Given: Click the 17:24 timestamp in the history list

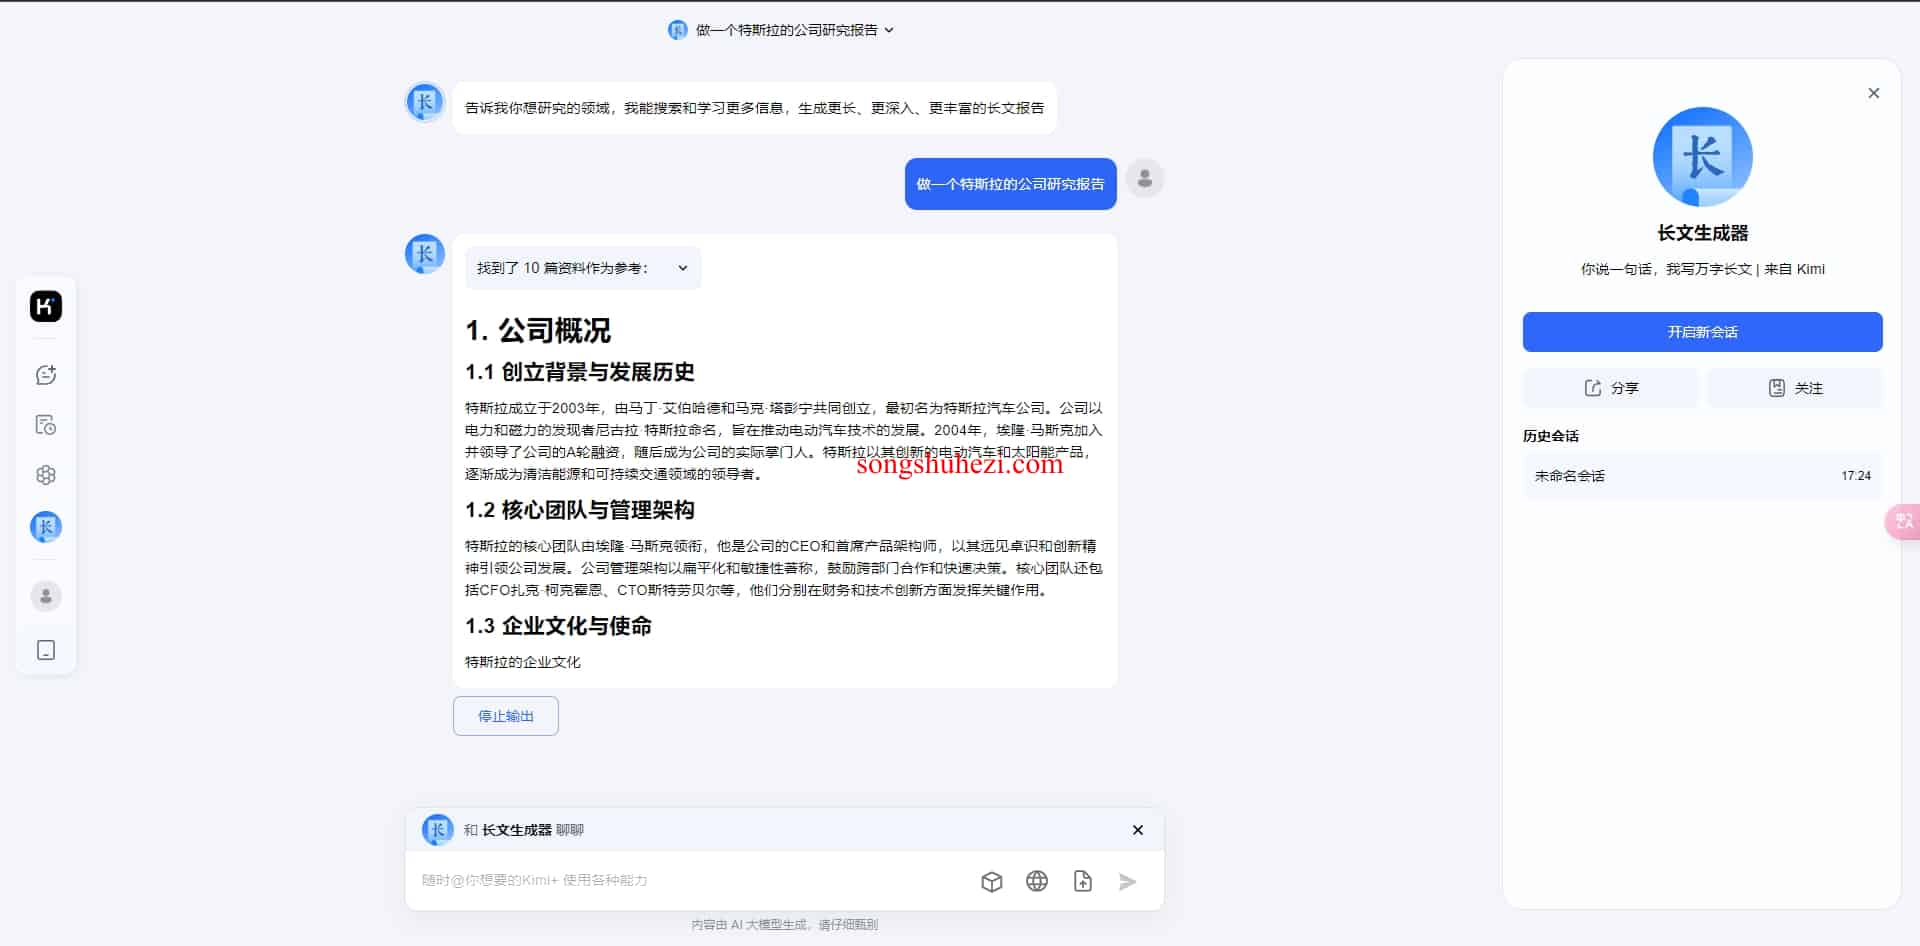Looking at the screenshot, I should tap(1856, 476).
